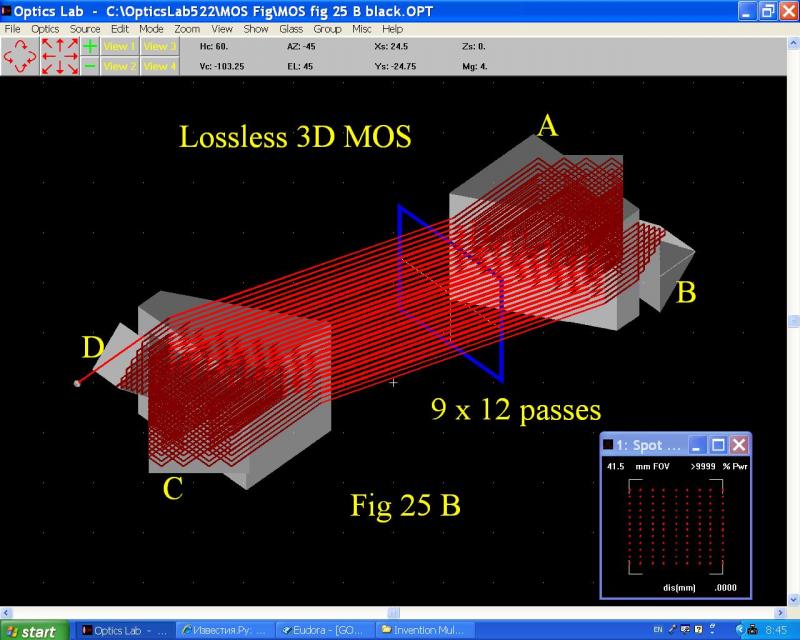800x640 pixels.
Task: Expand the Group menu
Action: (327, 29)
